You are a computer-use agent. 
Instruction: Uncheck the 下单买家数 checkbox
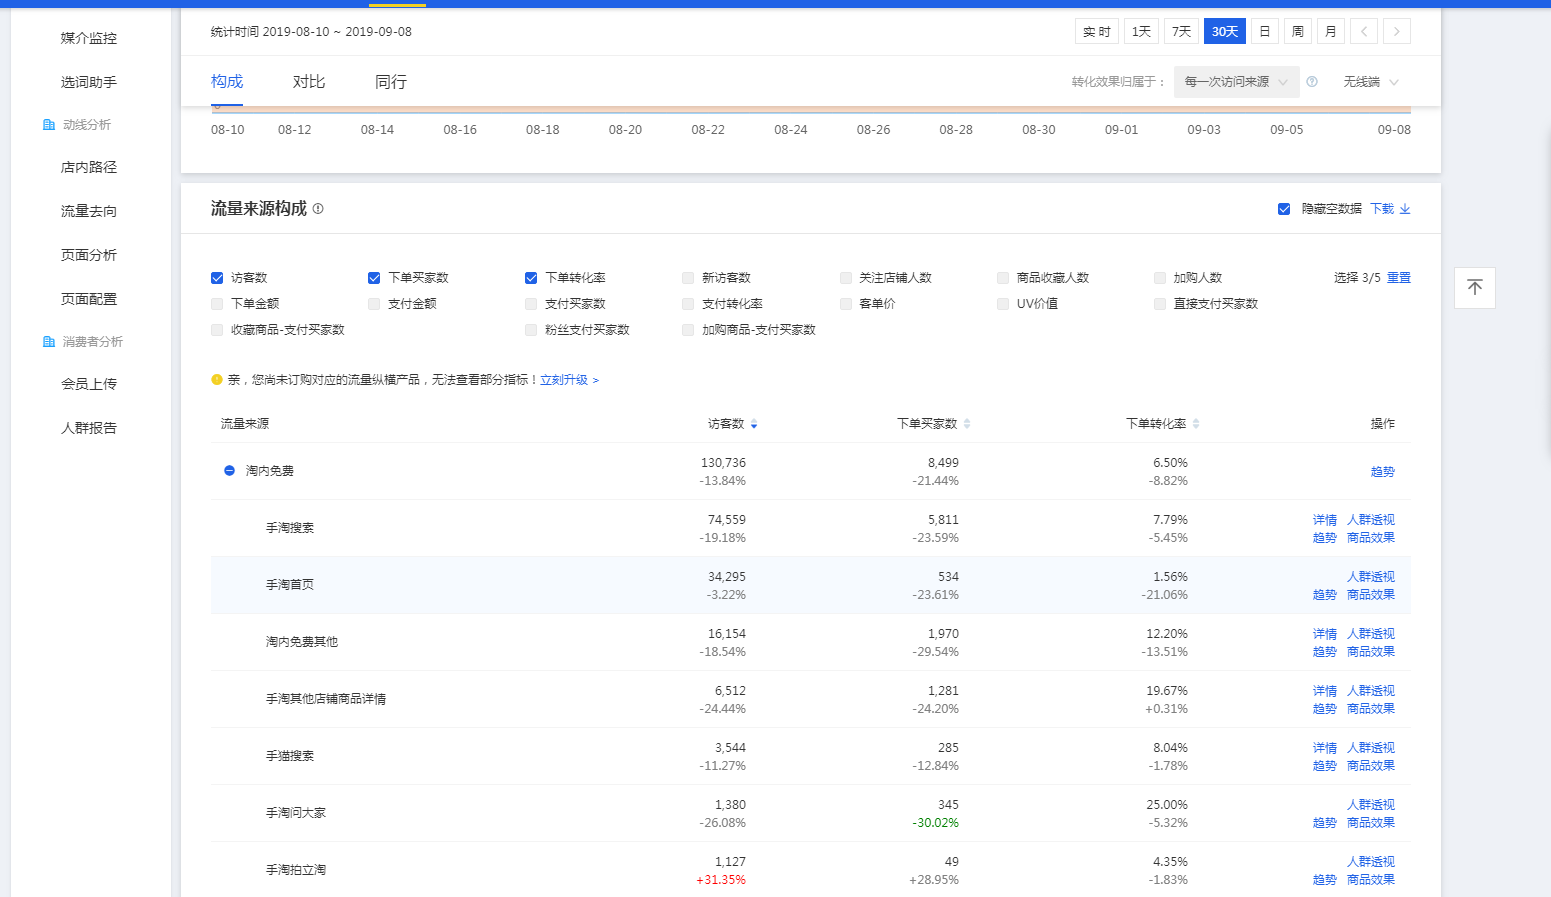coord(374,278)
